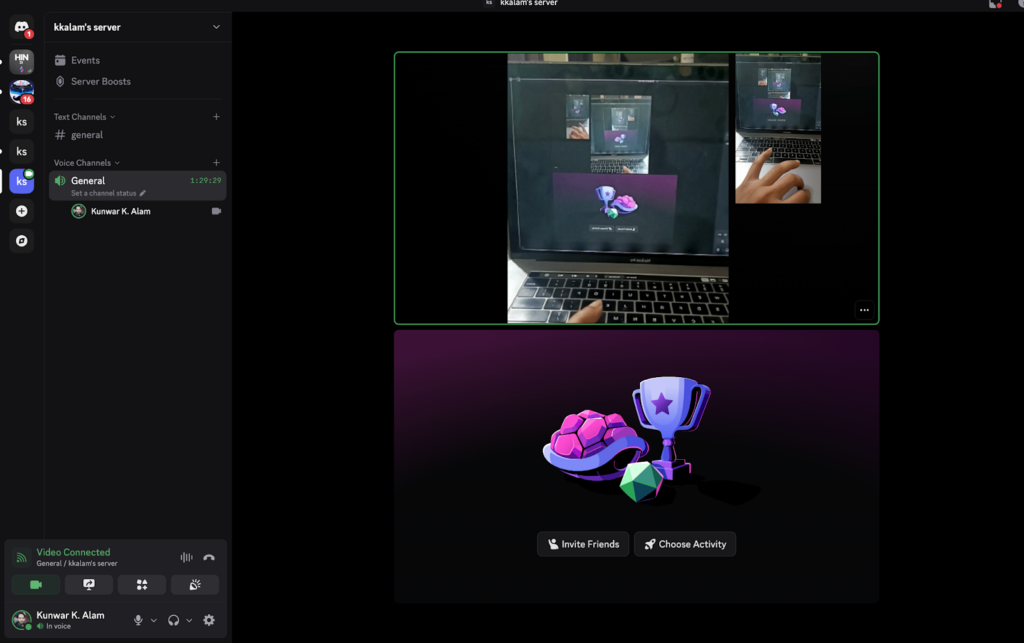Open Discord direct messages home
The image size is (1024, 643).
point(21,28)
